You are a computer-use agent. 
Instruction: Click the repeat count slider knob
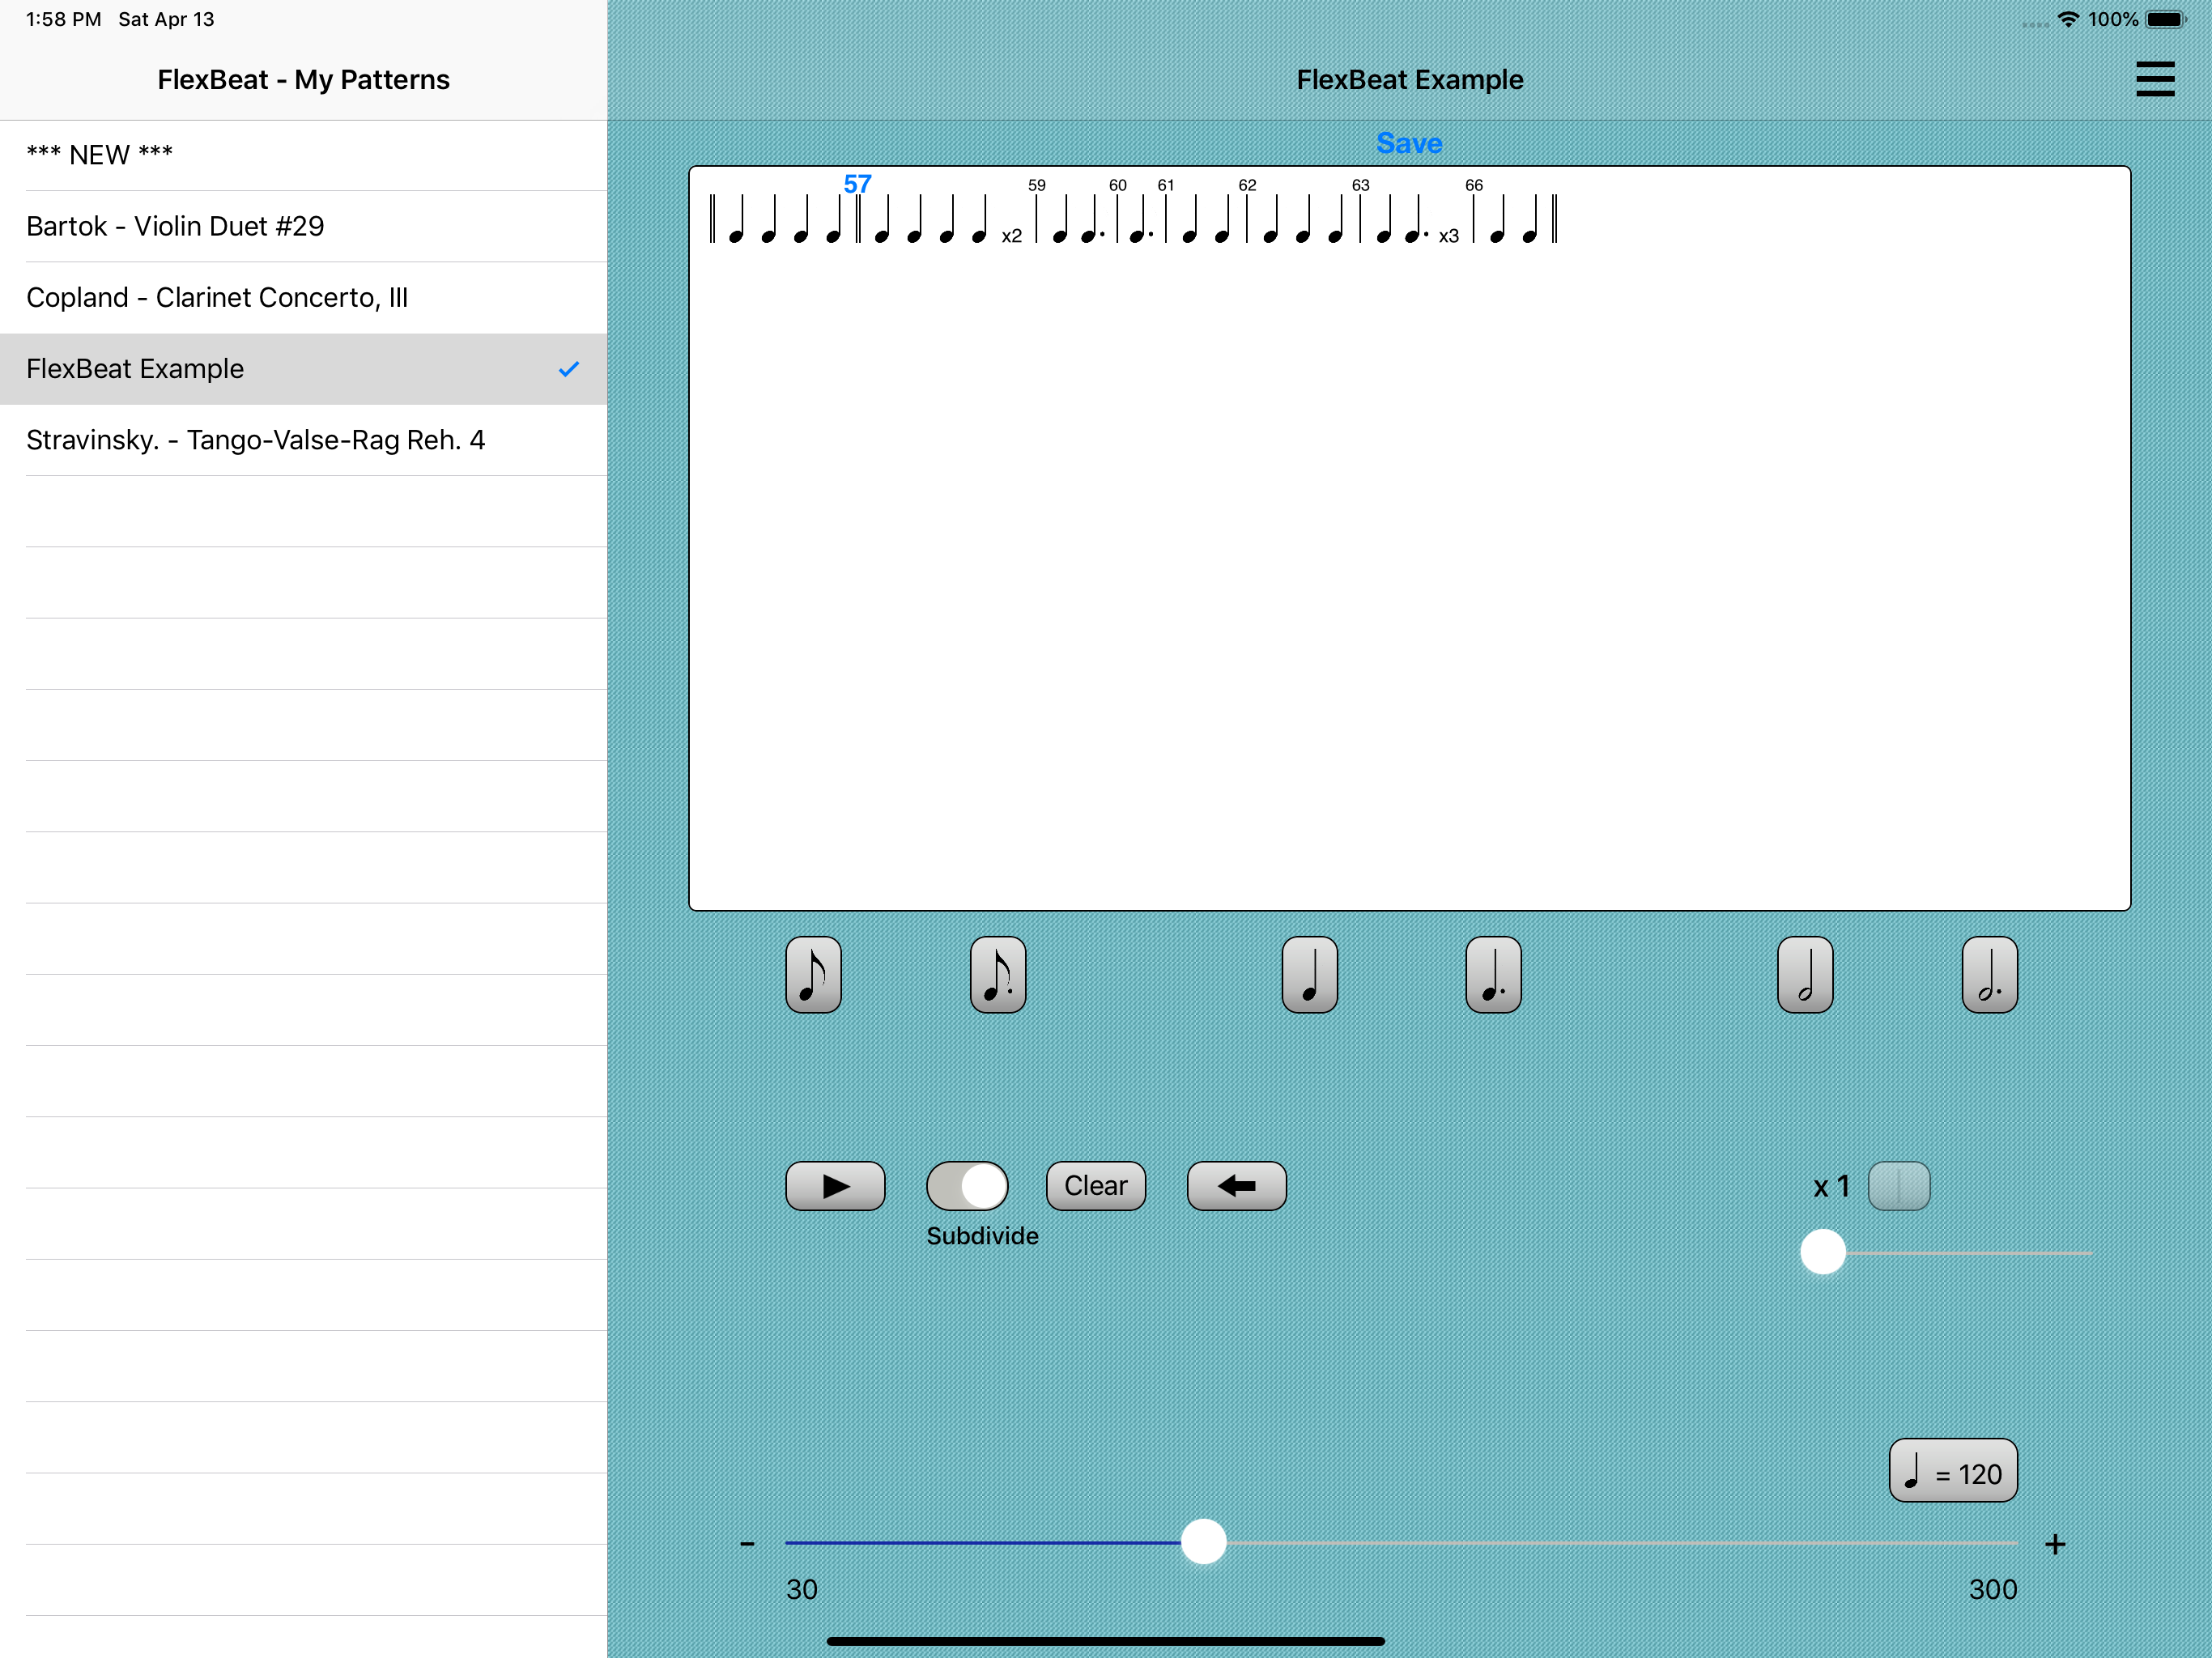pyautogui.click(x=1823, y=1252)
